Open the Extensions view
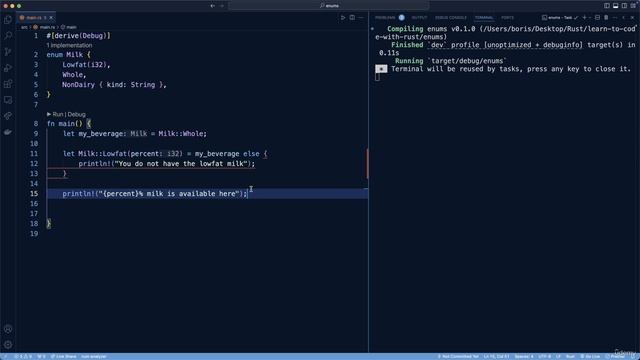 8,84
